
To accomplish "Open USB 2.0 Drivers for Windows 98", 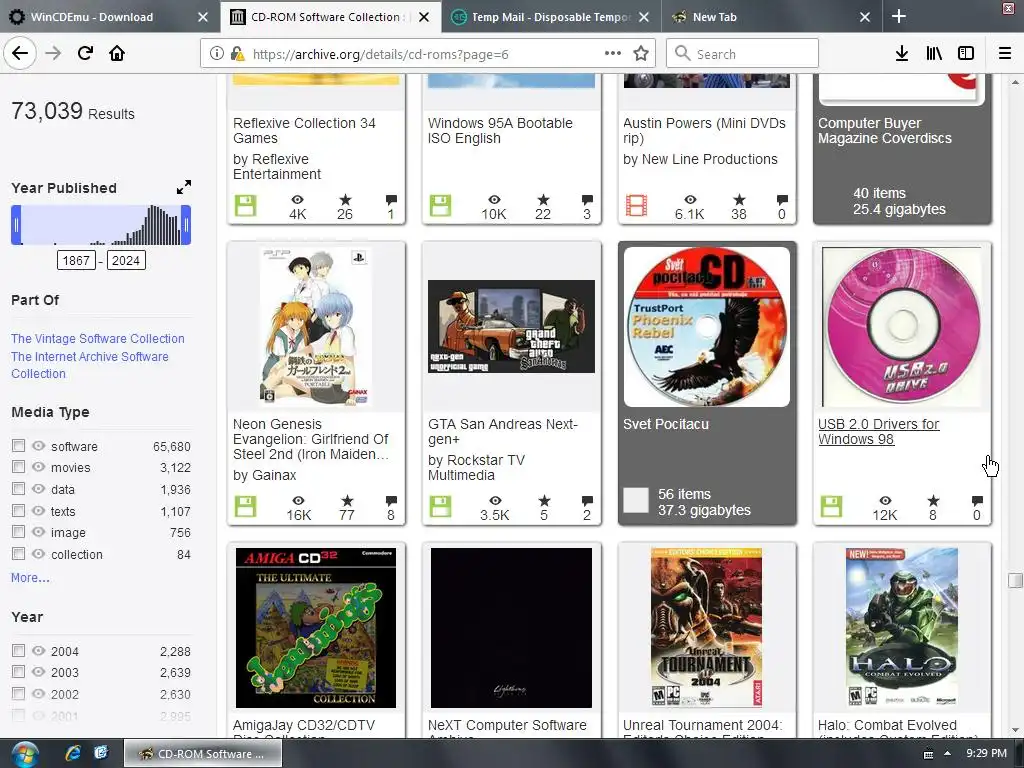I will click(878, 431).
